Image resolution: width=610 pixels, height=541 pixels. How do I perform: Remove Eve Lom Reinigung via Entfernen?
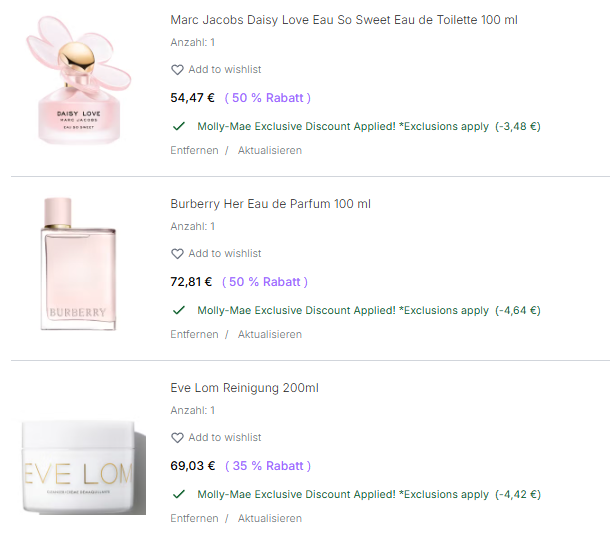click(194, 519)
